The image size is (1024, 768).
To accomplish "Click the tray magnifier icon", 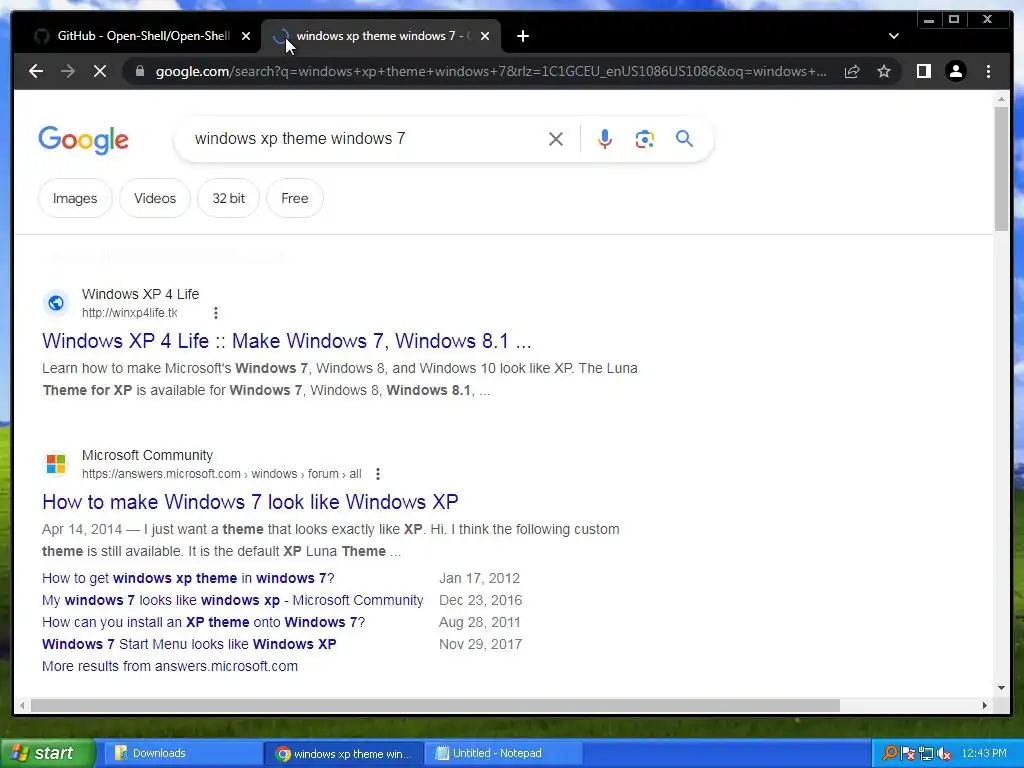I will point(889,753).
